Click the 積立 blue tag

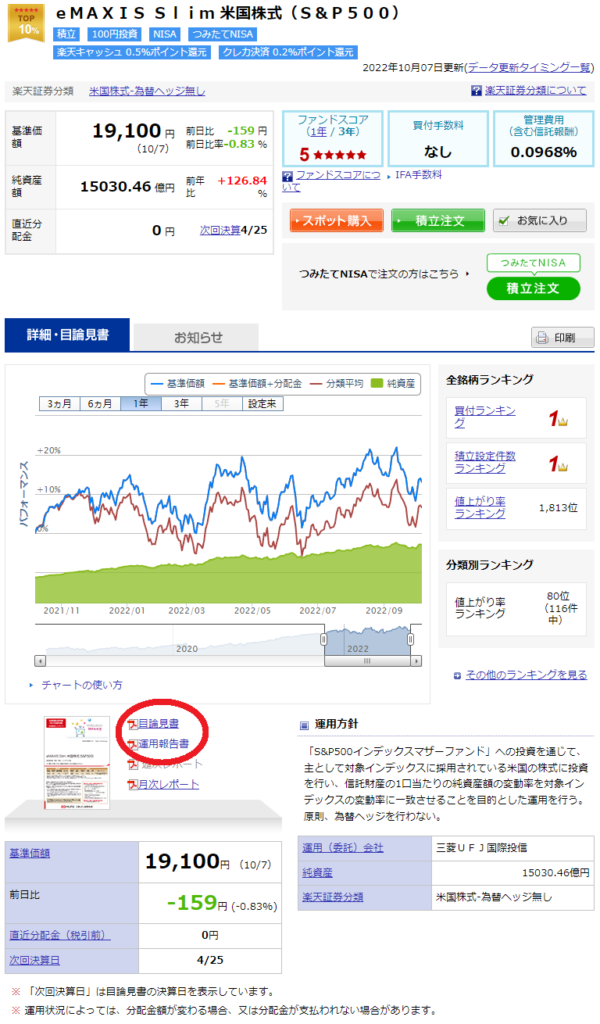click(x=66, y=34)
